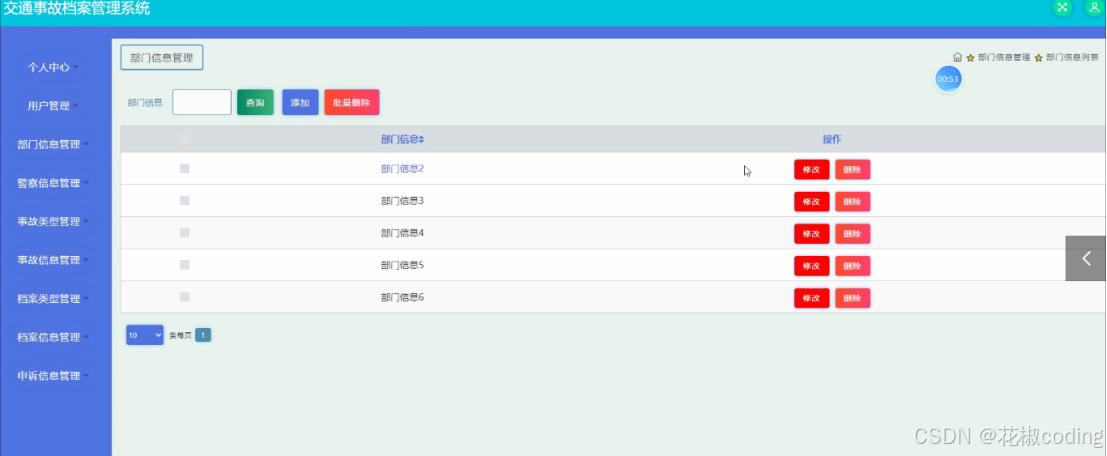Image resolution: width=1107 pixels, height=456 pixels.
Task: Expand 部门信息管理 sidebar menu
Action: point(53,145)
